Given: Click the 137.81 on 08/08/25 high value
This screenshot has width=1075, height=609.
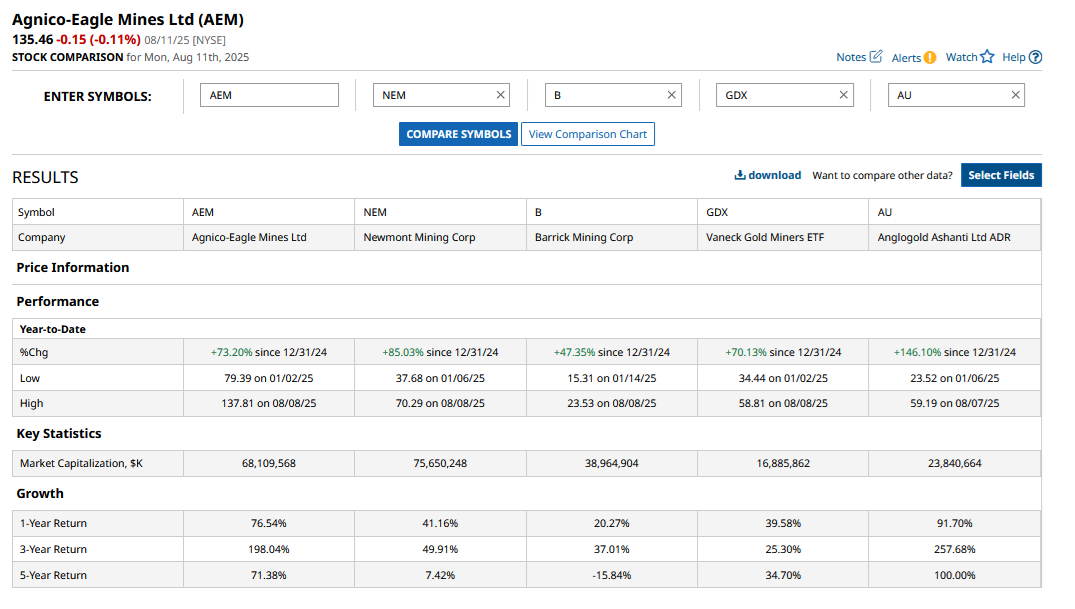Looking at the screenshot, I should pos(269,404).
